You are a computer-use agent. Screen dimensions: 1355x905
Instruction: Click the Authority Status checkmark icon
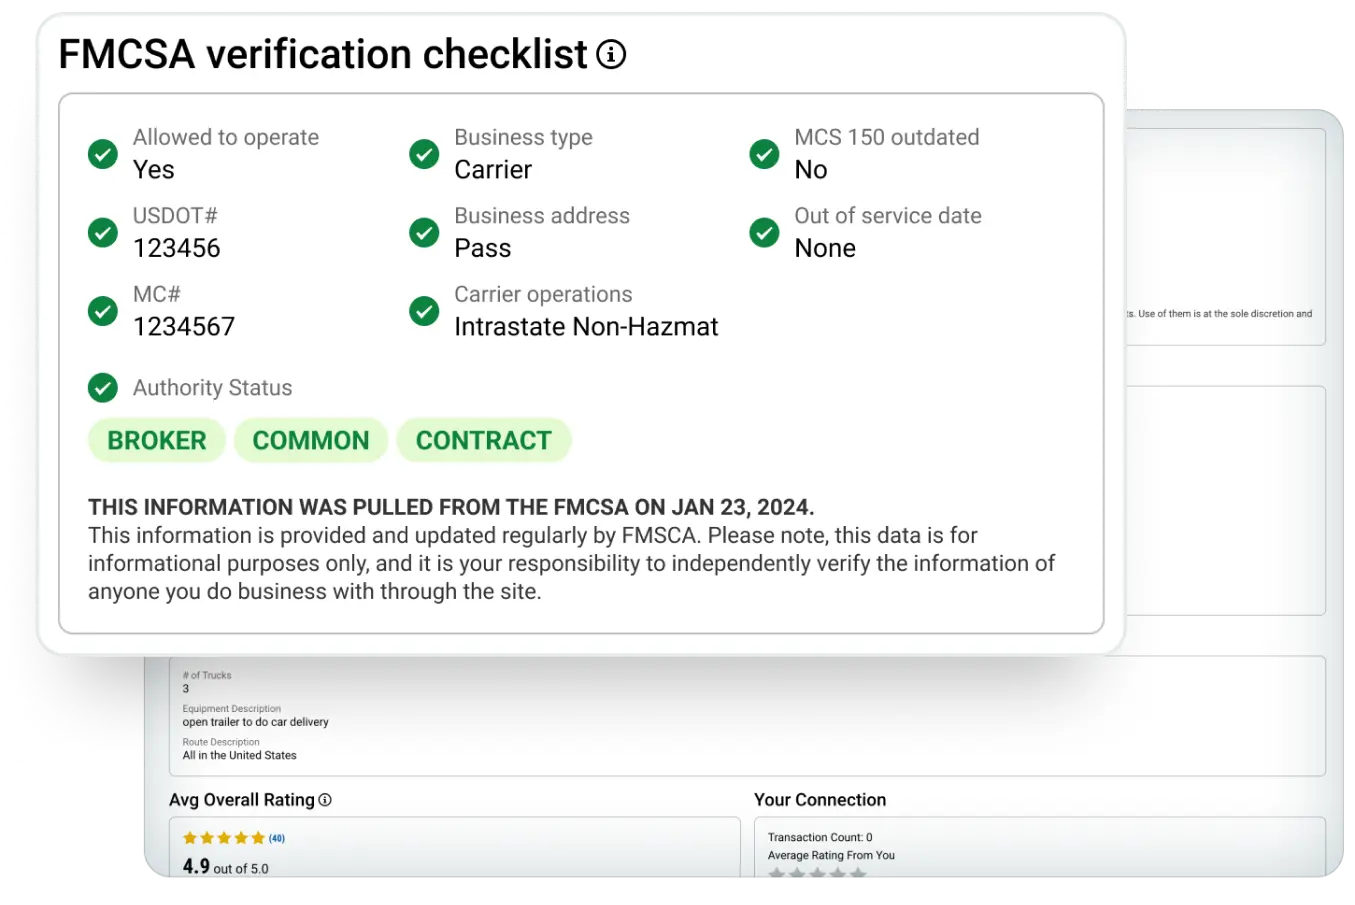[x=103, y=388]
